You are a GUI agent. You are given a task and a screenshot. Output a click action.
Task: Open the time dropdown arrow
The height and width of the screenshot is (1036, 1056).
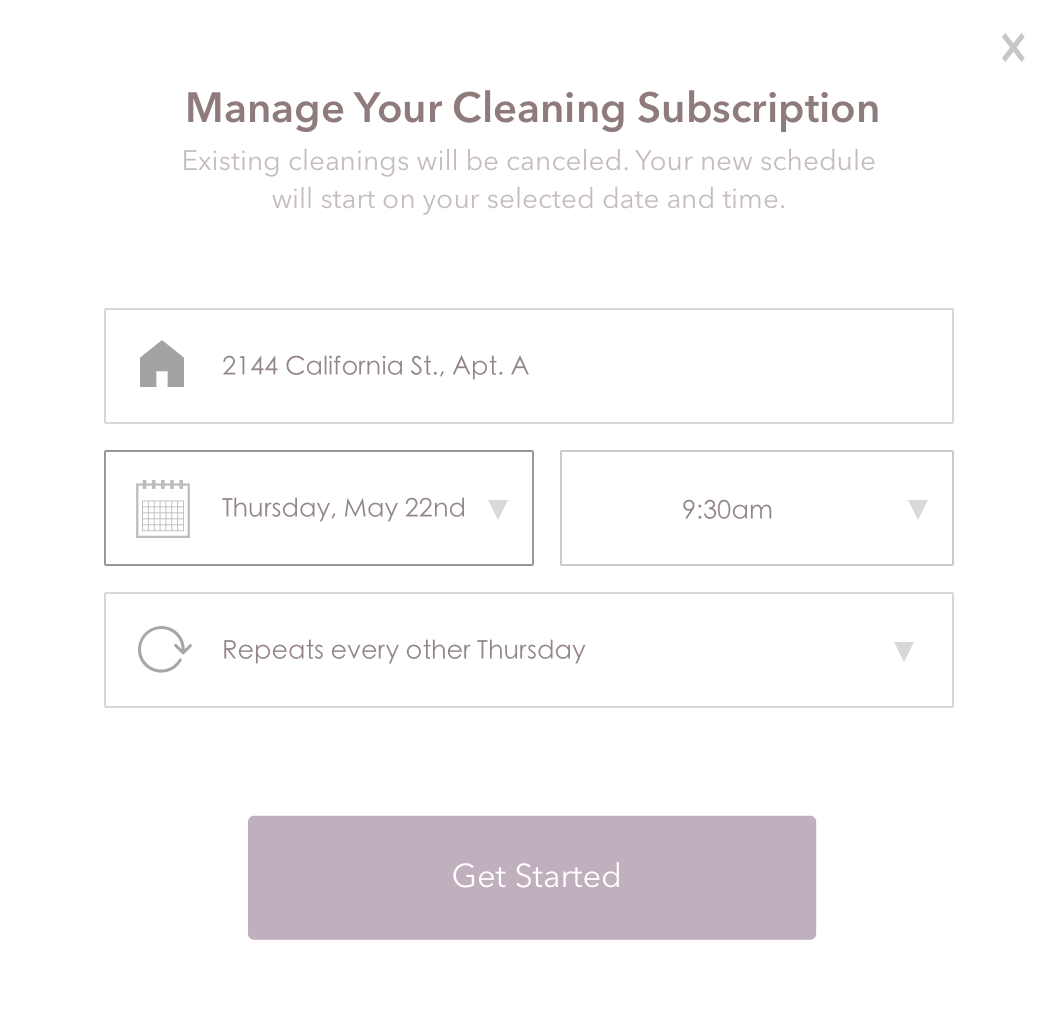[917, 510]
